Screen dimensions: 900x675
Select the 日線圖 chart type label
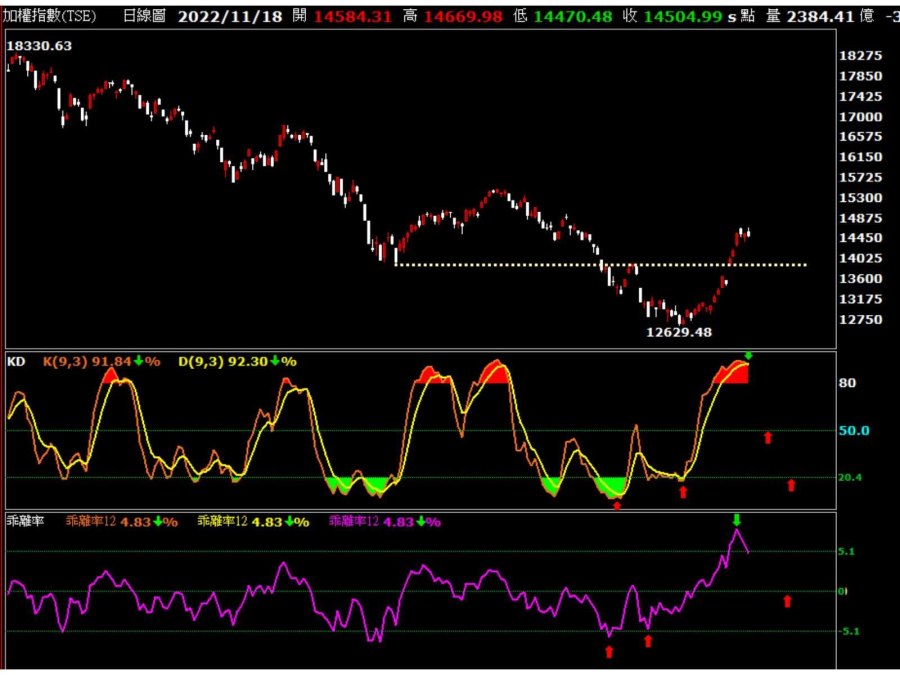click(x=144, y=16)
